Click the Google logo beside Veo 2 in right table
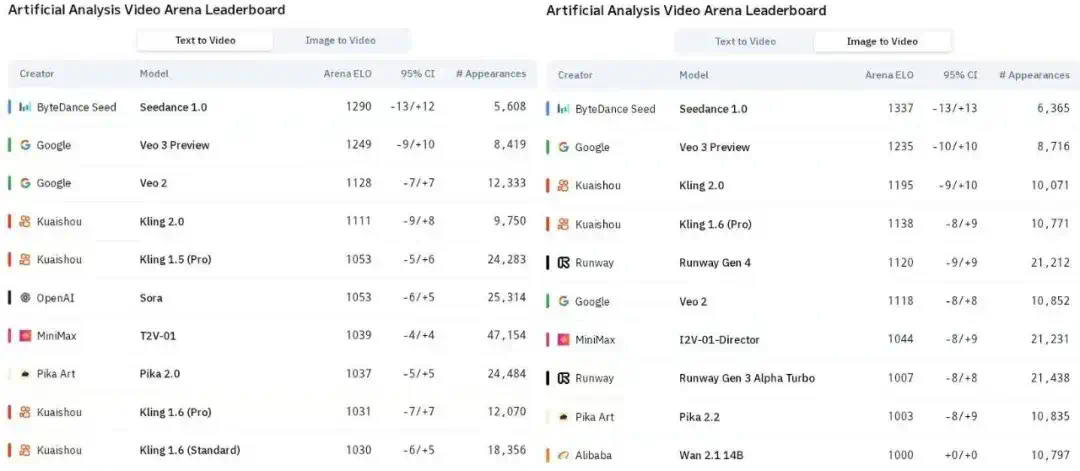1080x471 pixels. pyautogui.click(x=563, y=301)
